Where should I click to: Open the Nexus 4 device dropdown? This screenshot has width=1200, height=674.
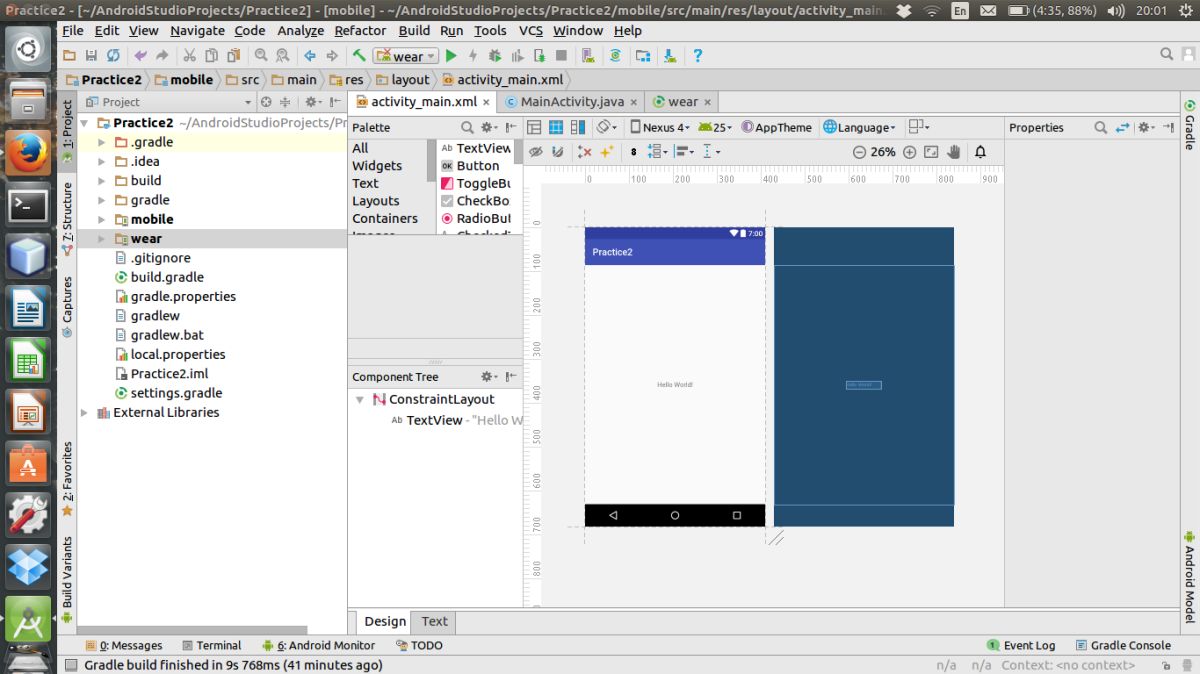coord(659,127)
